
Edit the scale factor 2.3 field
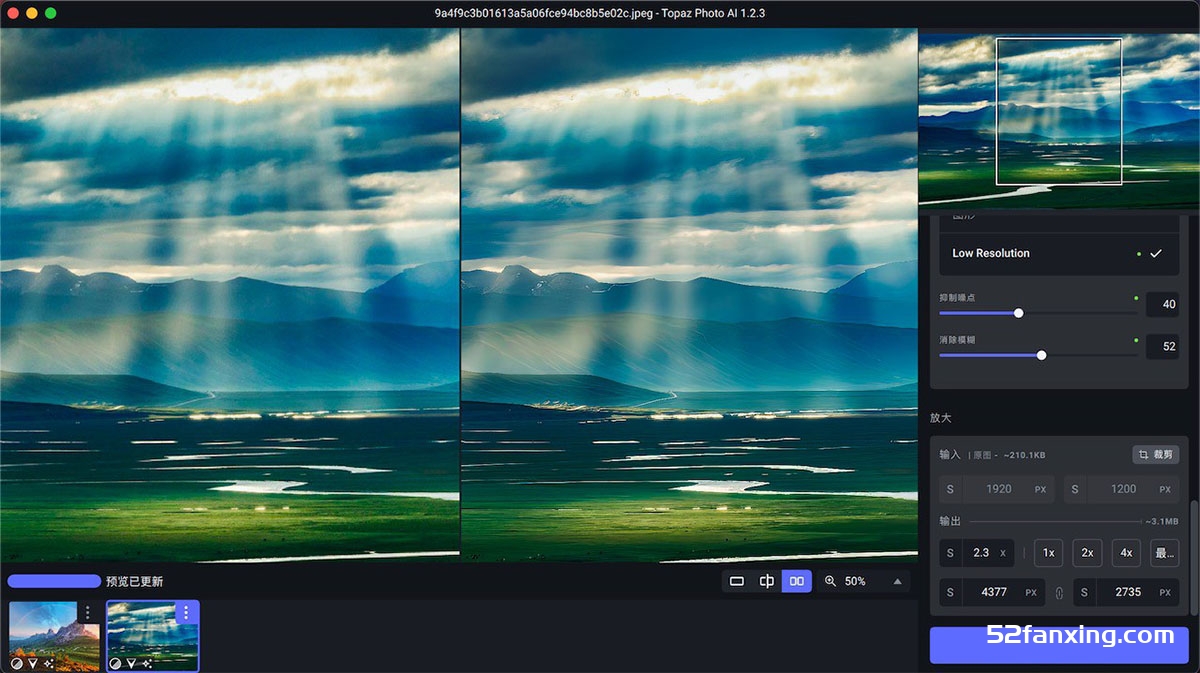(x=977, y=553)
